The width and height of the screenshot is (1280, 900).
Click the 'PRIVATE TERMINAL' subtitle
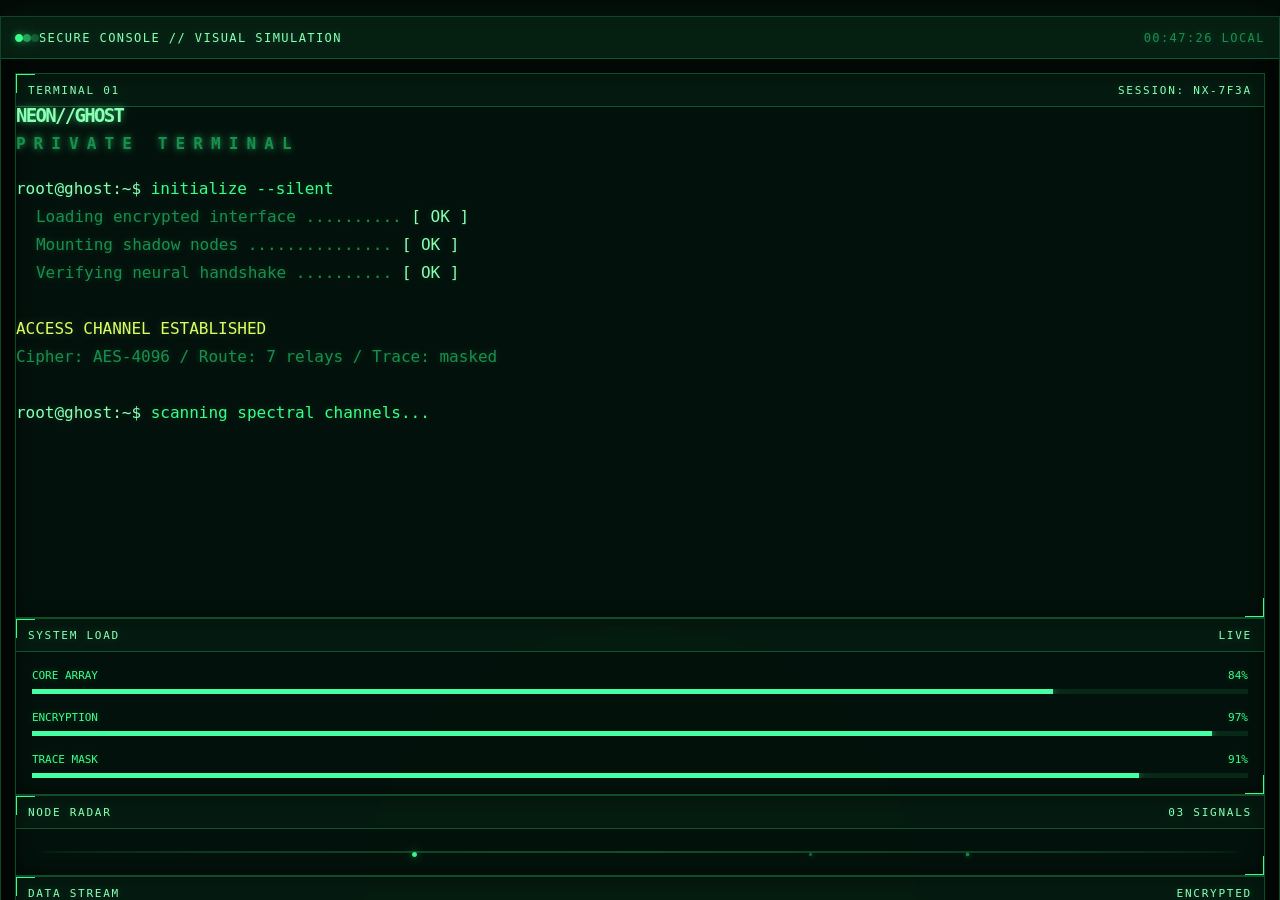coord(155,143)
